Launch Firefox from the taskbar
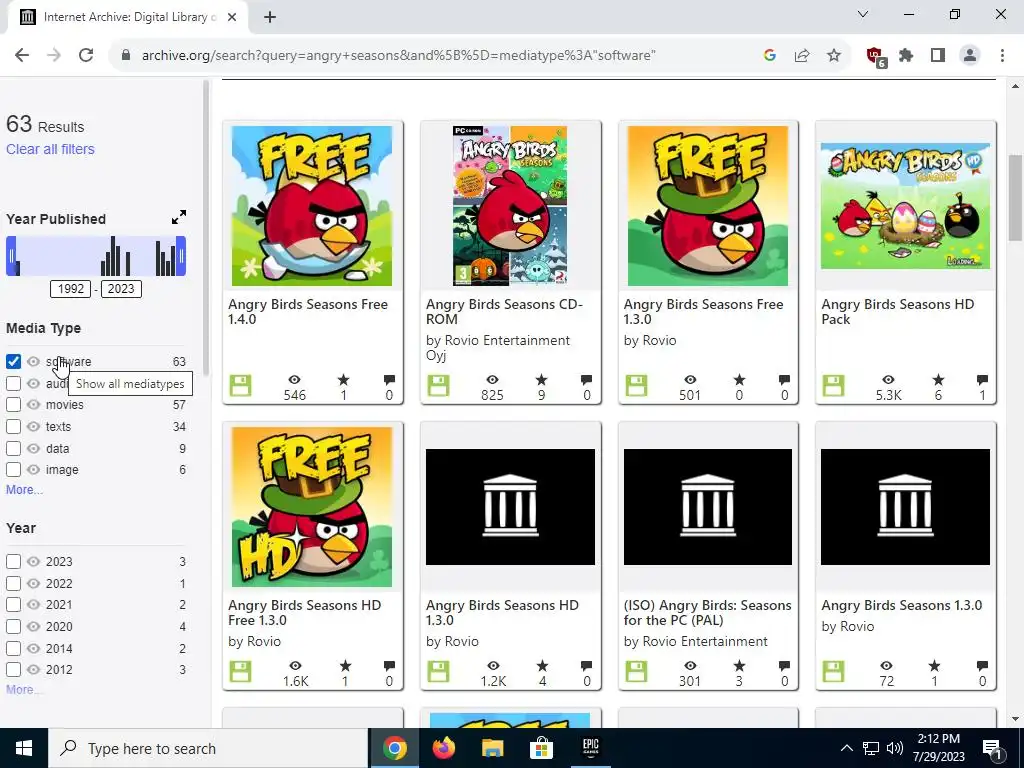This screenshot has width=1024, height=768. (444, 748)
